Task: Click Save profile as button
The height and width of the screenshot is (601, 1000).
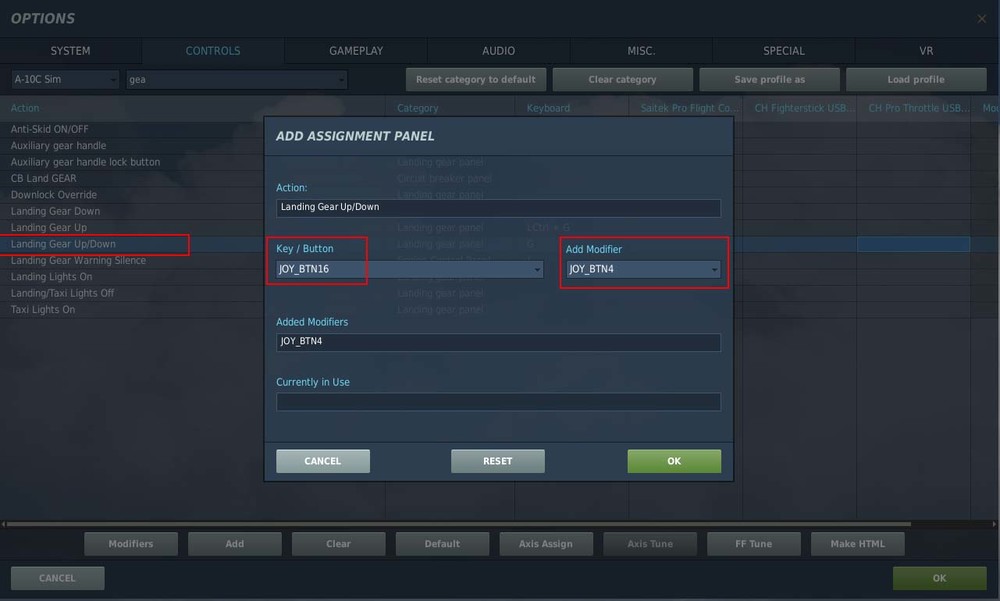Action: click(x=769, y=79)
